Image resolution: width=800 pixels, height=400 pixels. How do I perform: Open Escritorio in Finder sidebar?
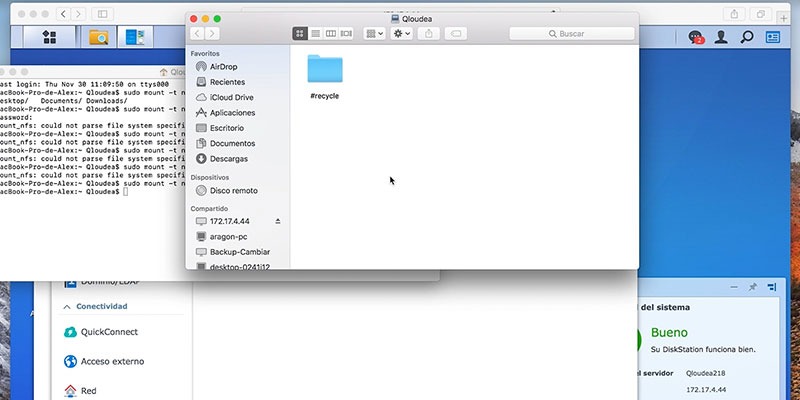[x=227, y=128]
